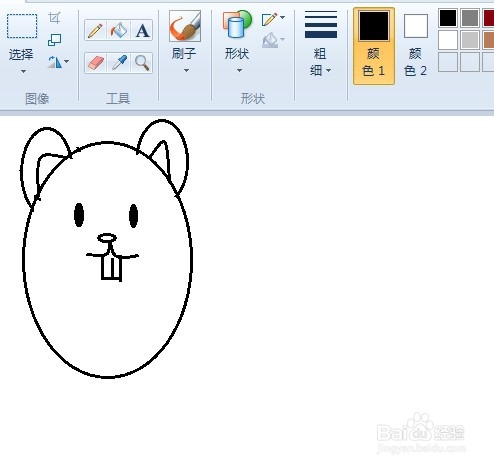This screenshot has height=466, width=494.
Task: Select the Magnifier tool
Action: tap(142, 63)
